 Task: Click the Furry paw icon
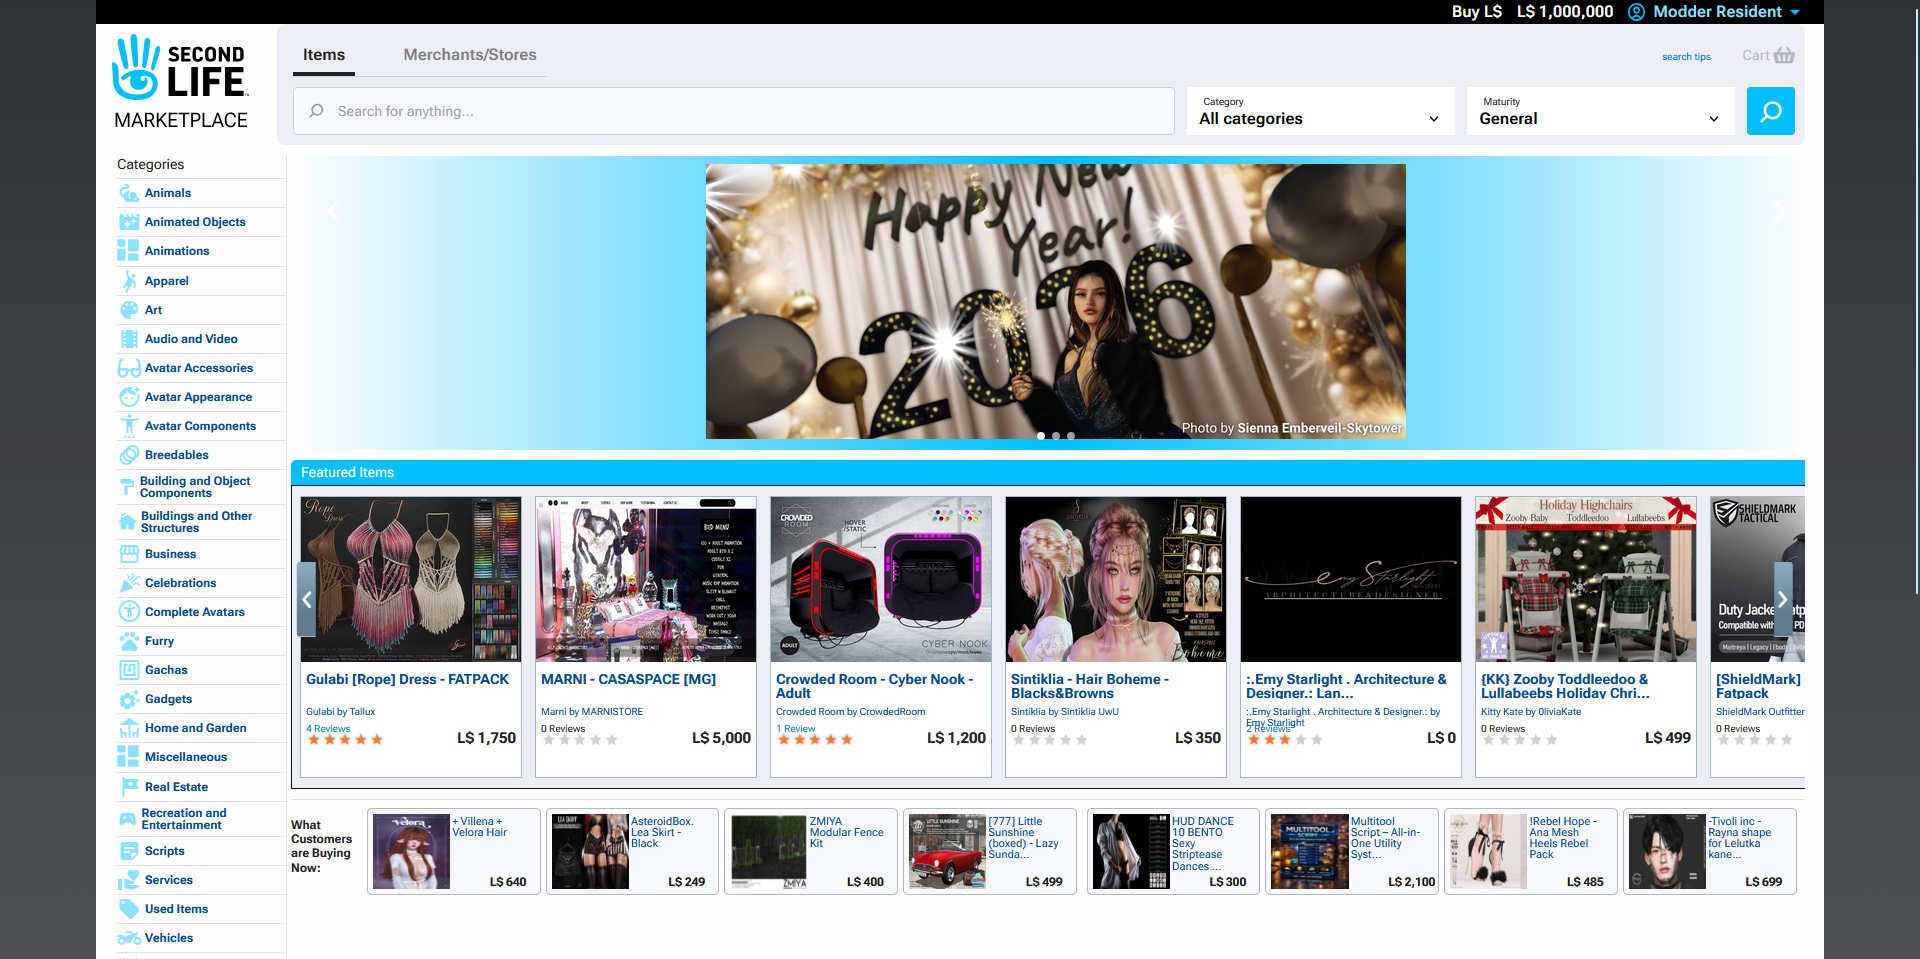click(129, 641)
